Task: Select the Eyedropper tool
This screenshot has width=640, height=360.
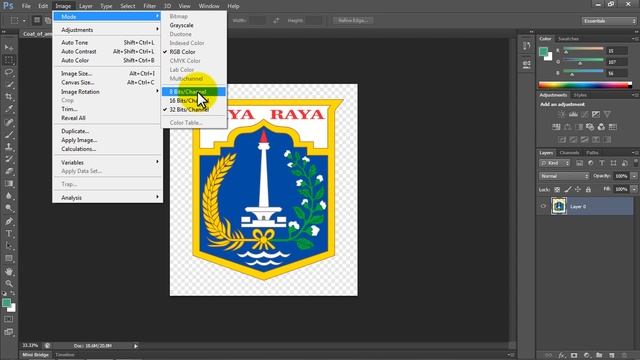Action: 9,109
